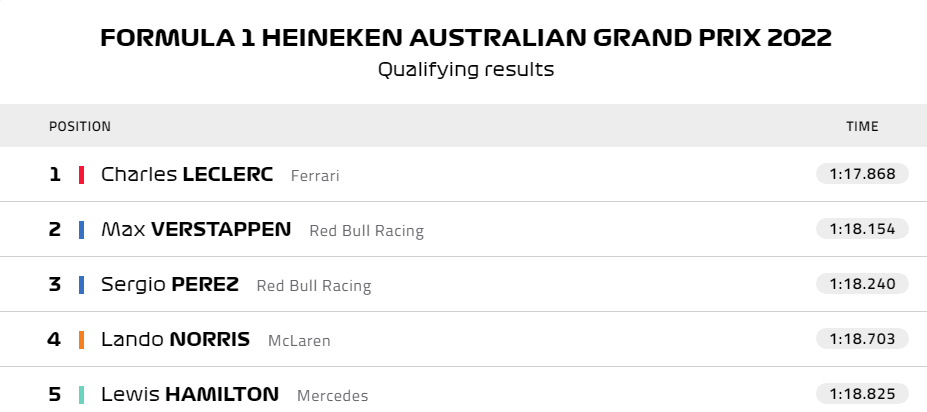Click the McLaren team label
Viewport: 927px width, 412px height.
pyautogui.click(x=299, y=341)
